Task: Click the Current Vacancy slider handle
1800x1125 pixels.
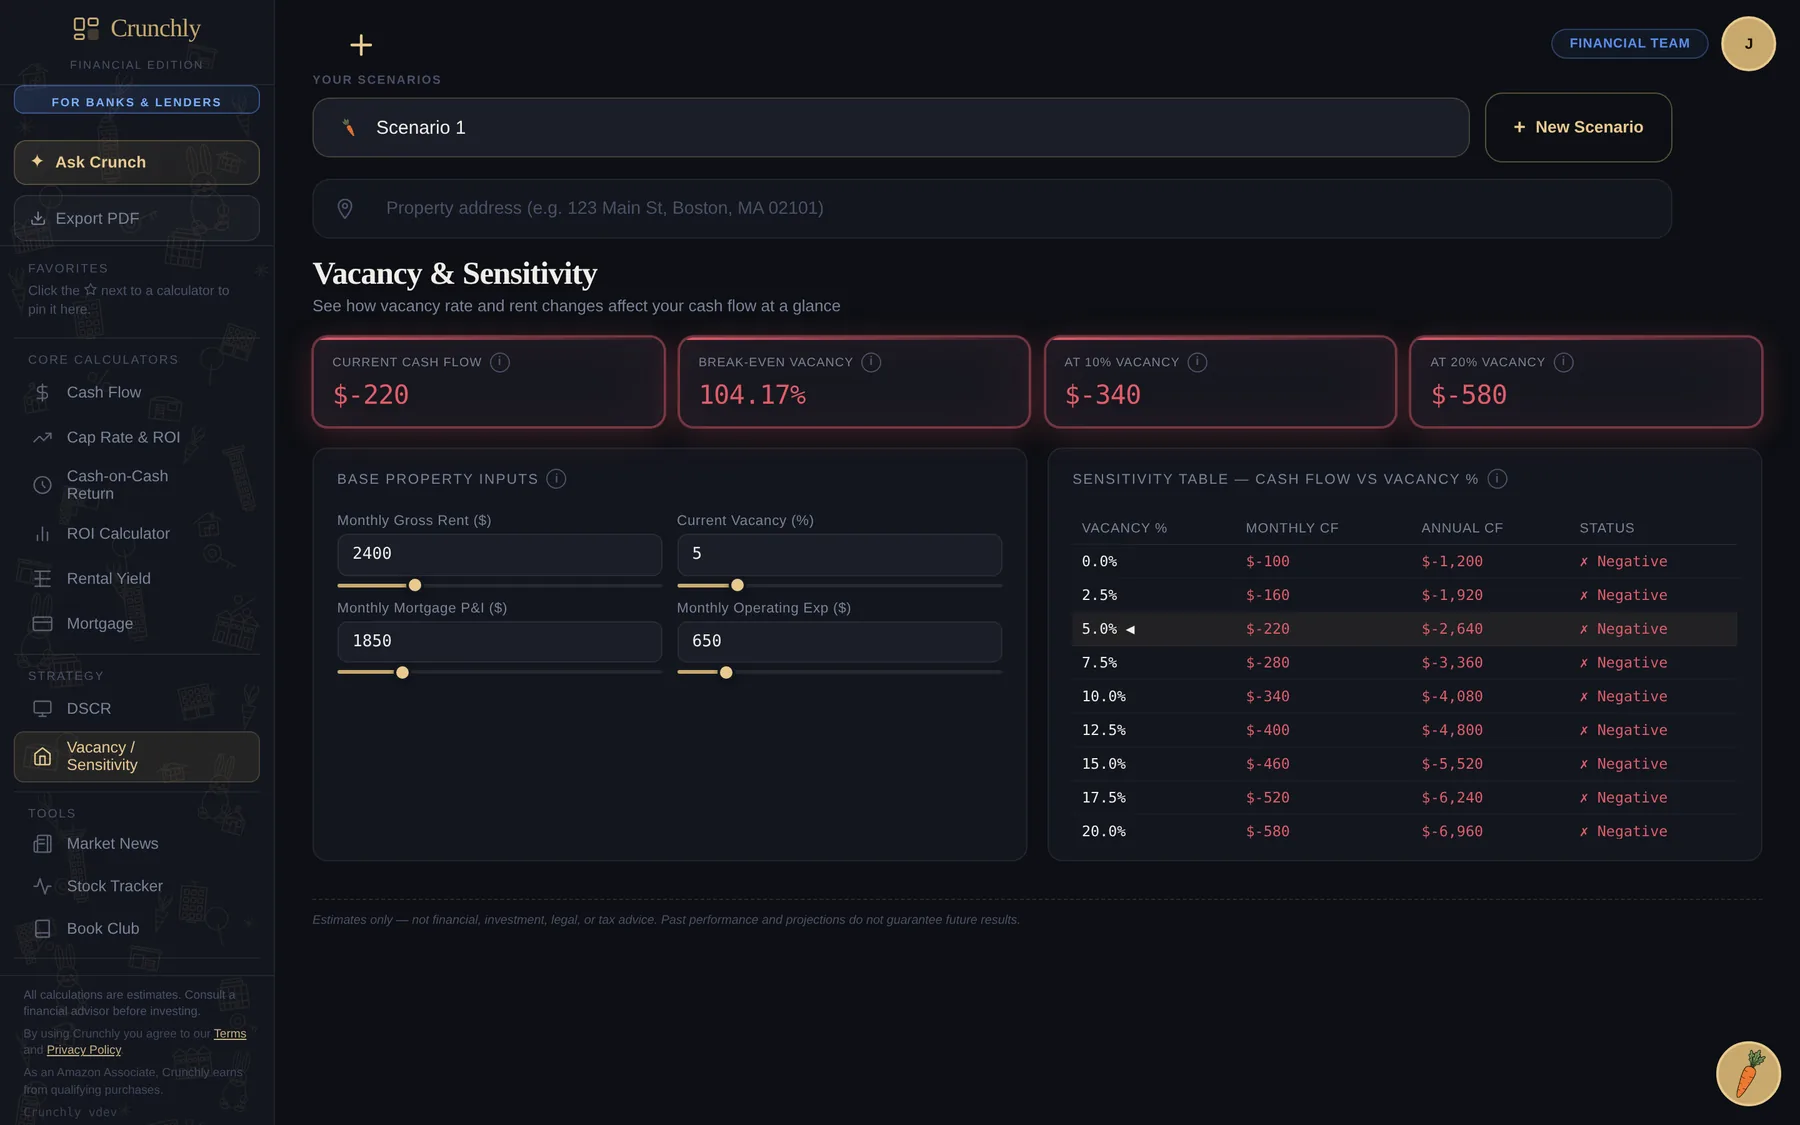Action: click(x=737, y=585)
